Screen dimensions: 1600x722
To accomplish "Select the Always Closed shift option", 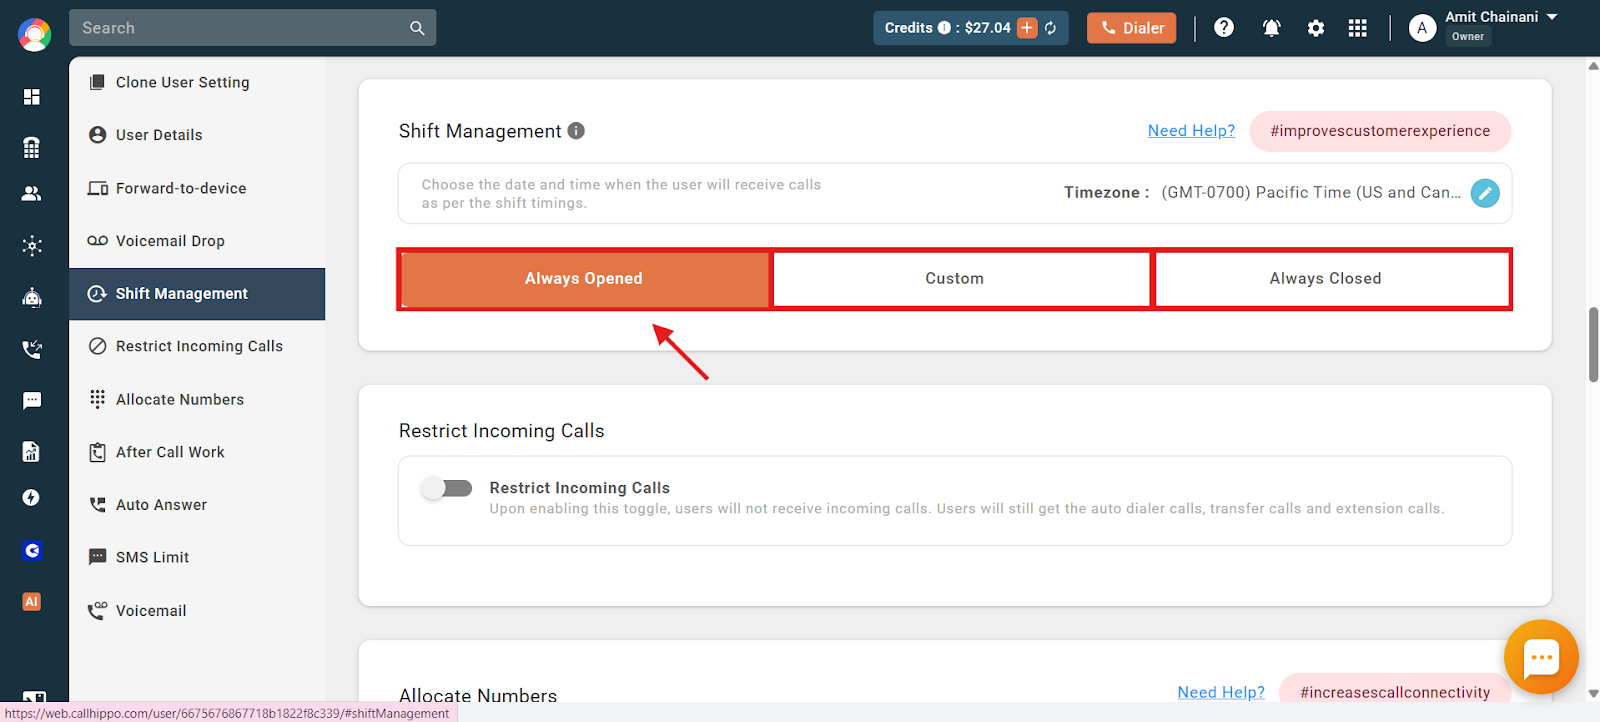I will pos(1332,279).
